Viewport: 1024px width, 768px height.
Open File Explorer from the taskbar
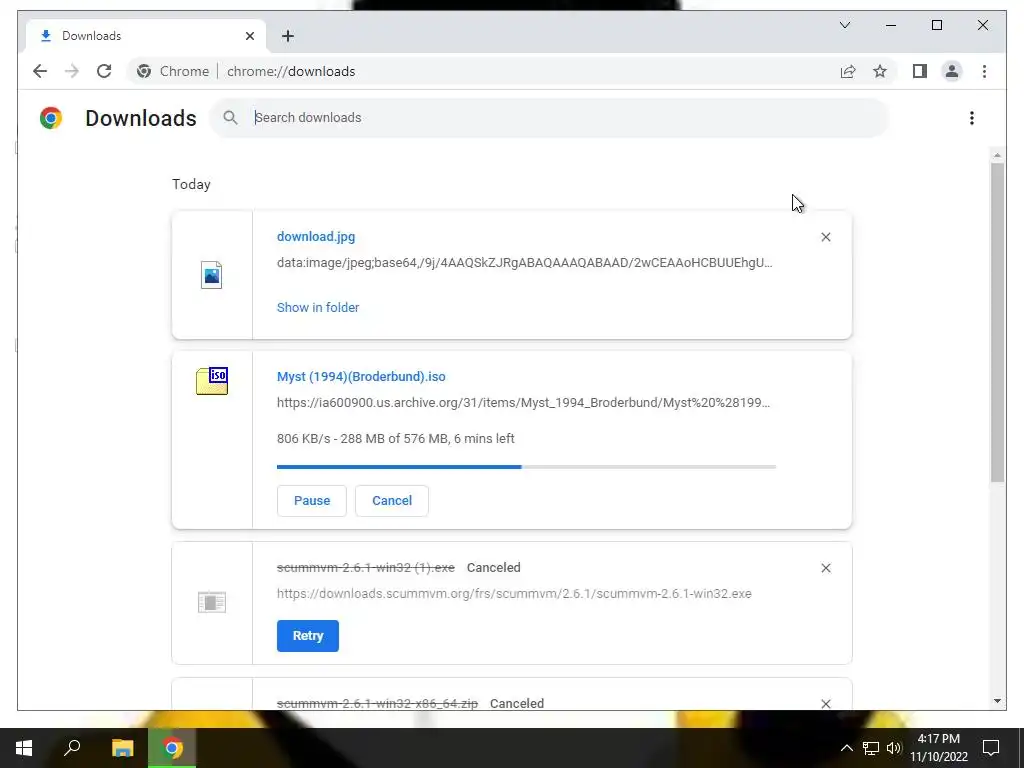click(x=122, y=748)
